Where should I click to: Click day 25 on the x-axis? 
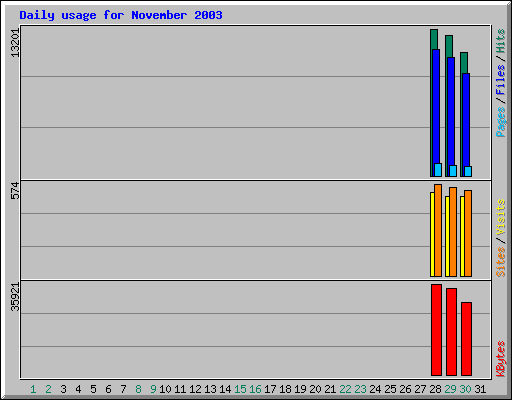pyautogui.click(x=390, y=389)
